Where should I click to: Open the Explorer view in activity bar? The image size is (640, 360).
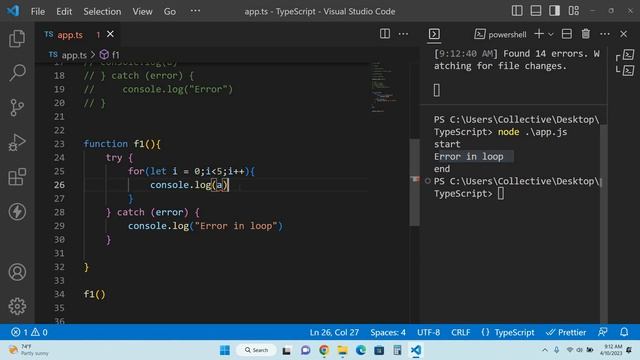(17, 39)
